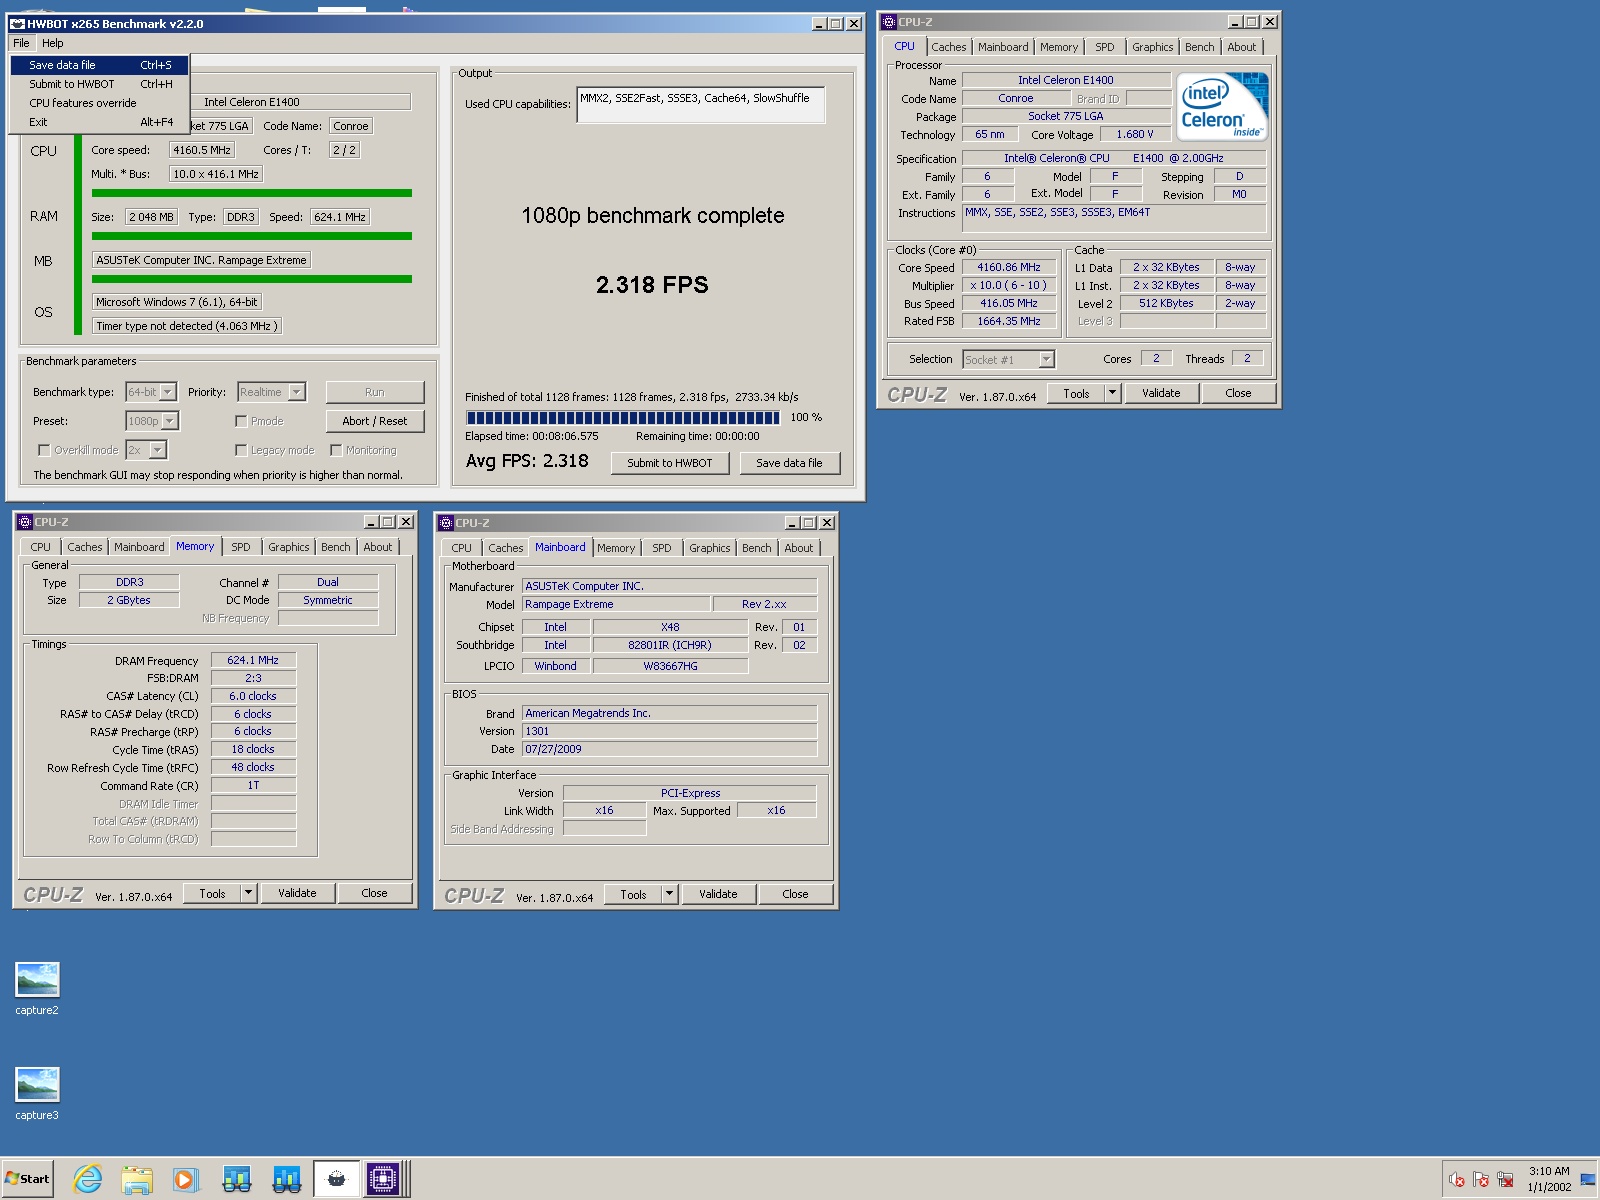The height and width of the screenshot is (1200, 1600).
Task: Enable the Monitoring checkbox
Action: tap(336, 450)
